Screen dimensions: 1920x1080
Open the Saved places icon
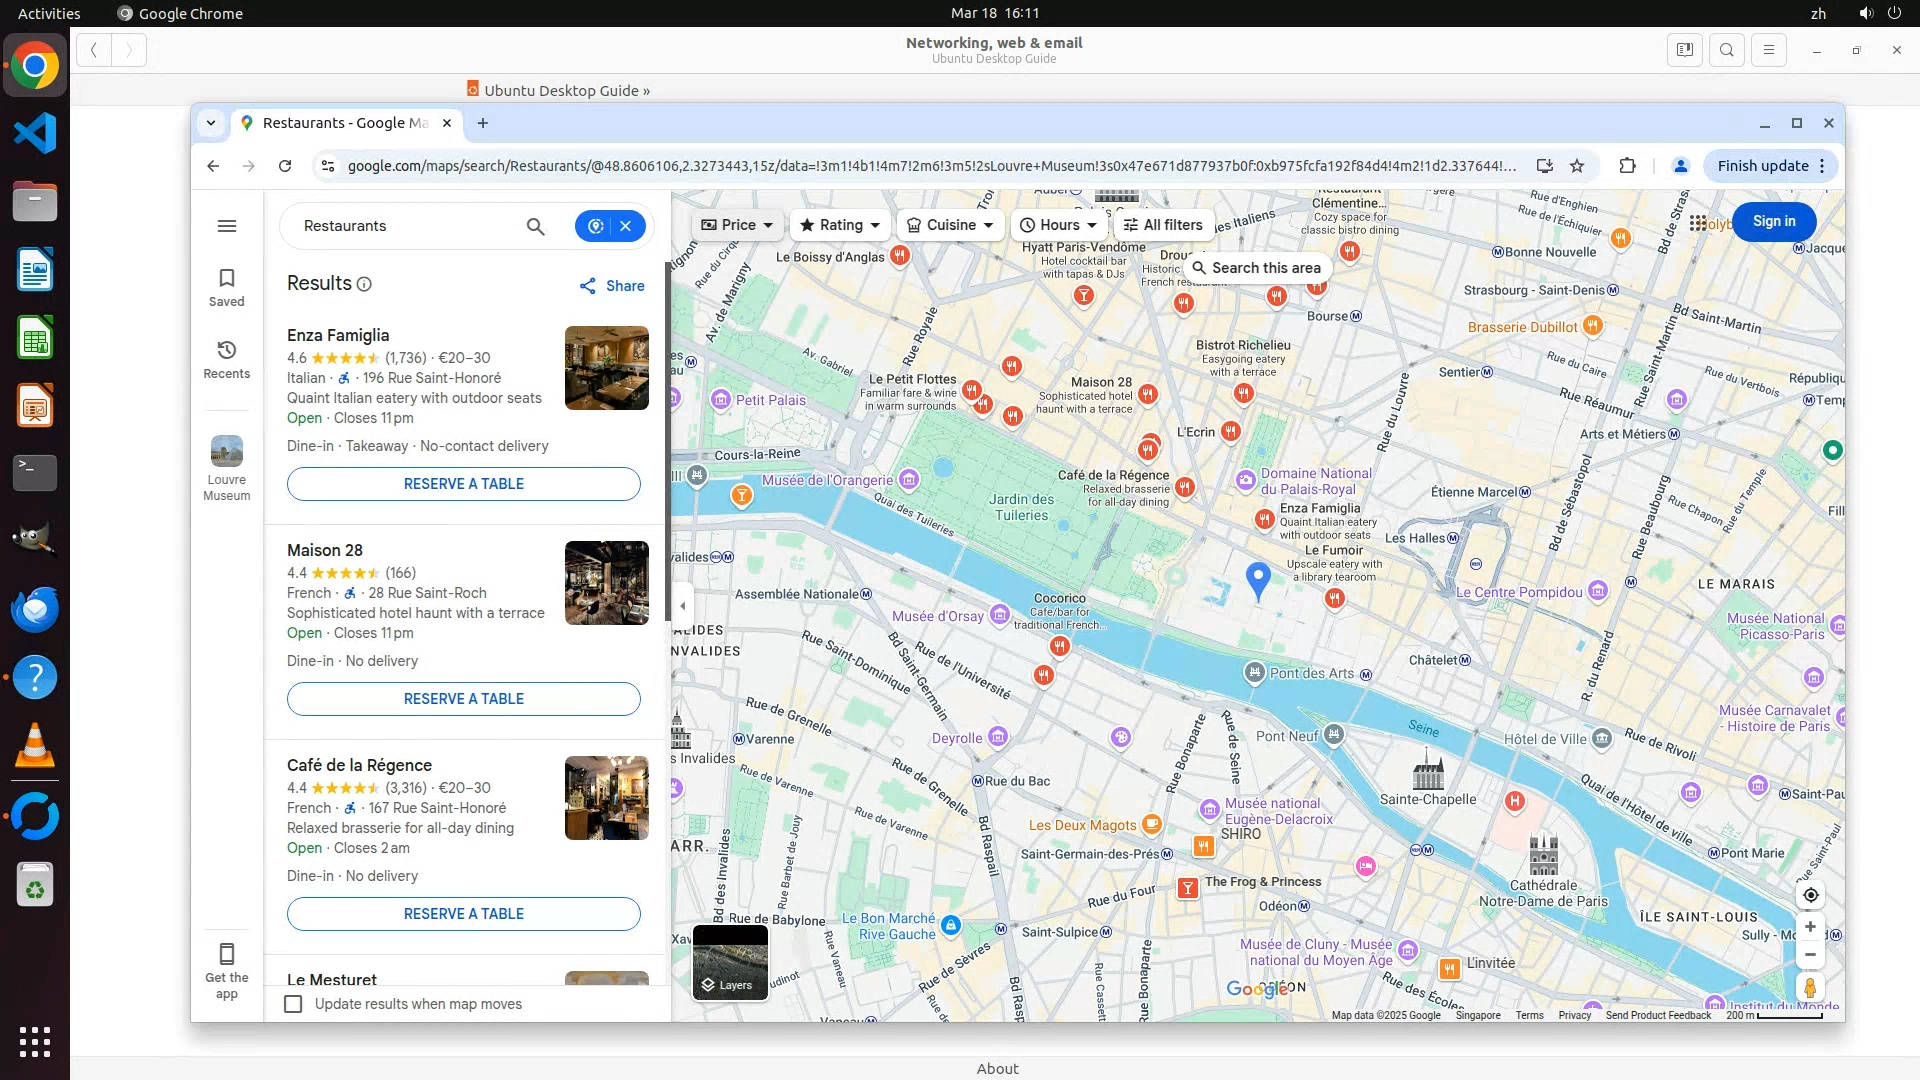click(227, 286)
